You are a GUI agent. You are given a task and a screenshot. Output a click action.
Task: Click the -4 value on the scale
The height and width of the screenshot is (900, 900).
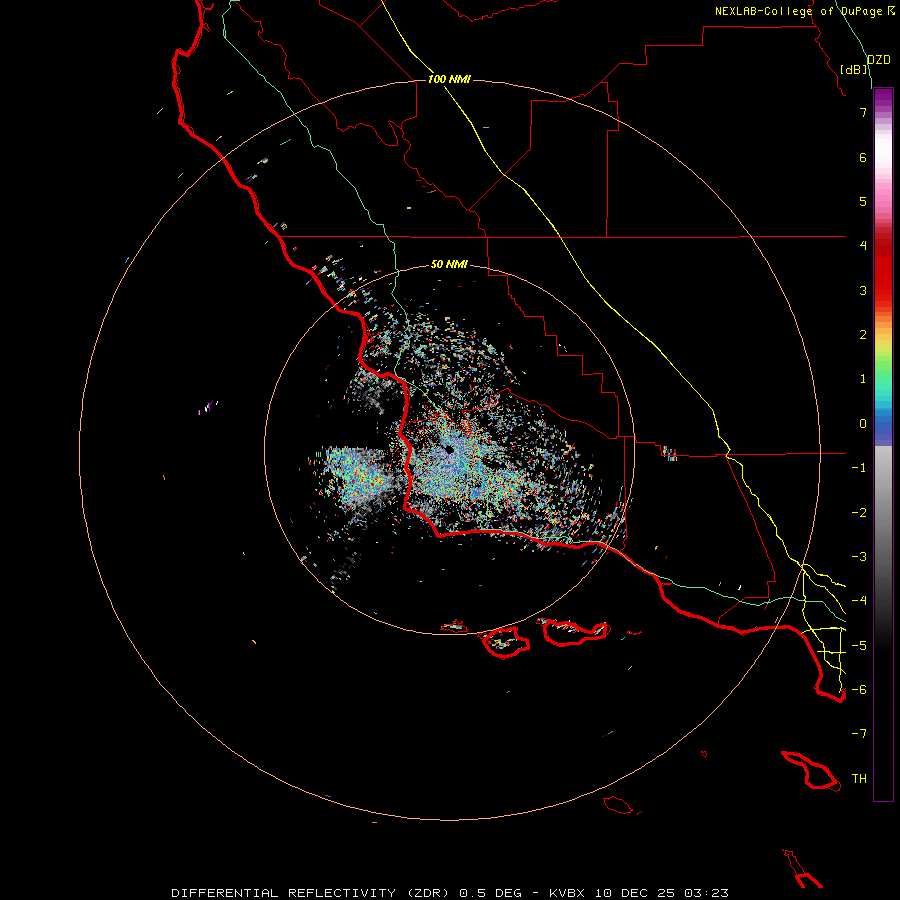[859, 601]
